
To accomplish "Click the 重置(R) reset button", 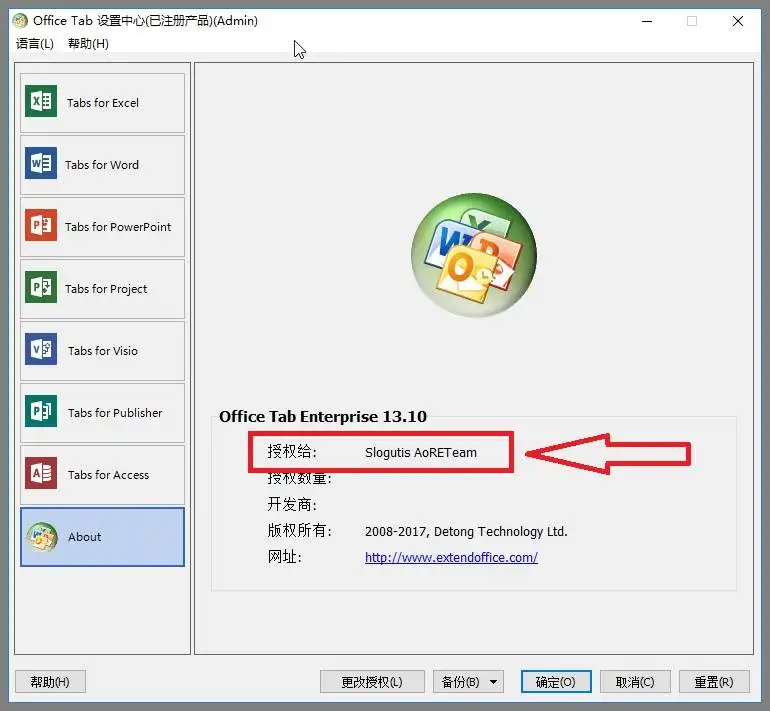I will coord(714,682).
